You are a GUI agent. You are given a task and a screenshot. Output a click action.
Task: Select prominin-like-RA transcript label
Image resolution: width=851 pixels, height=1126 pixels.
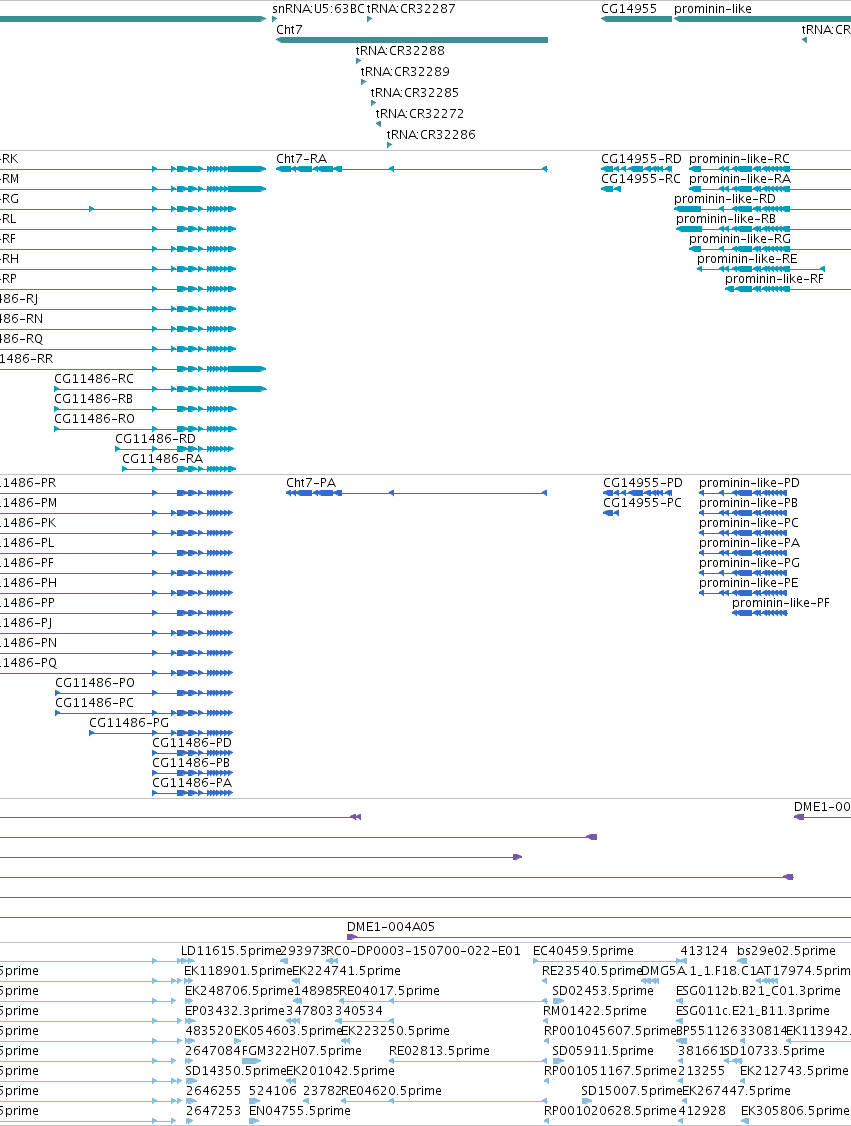coord(740,179)
